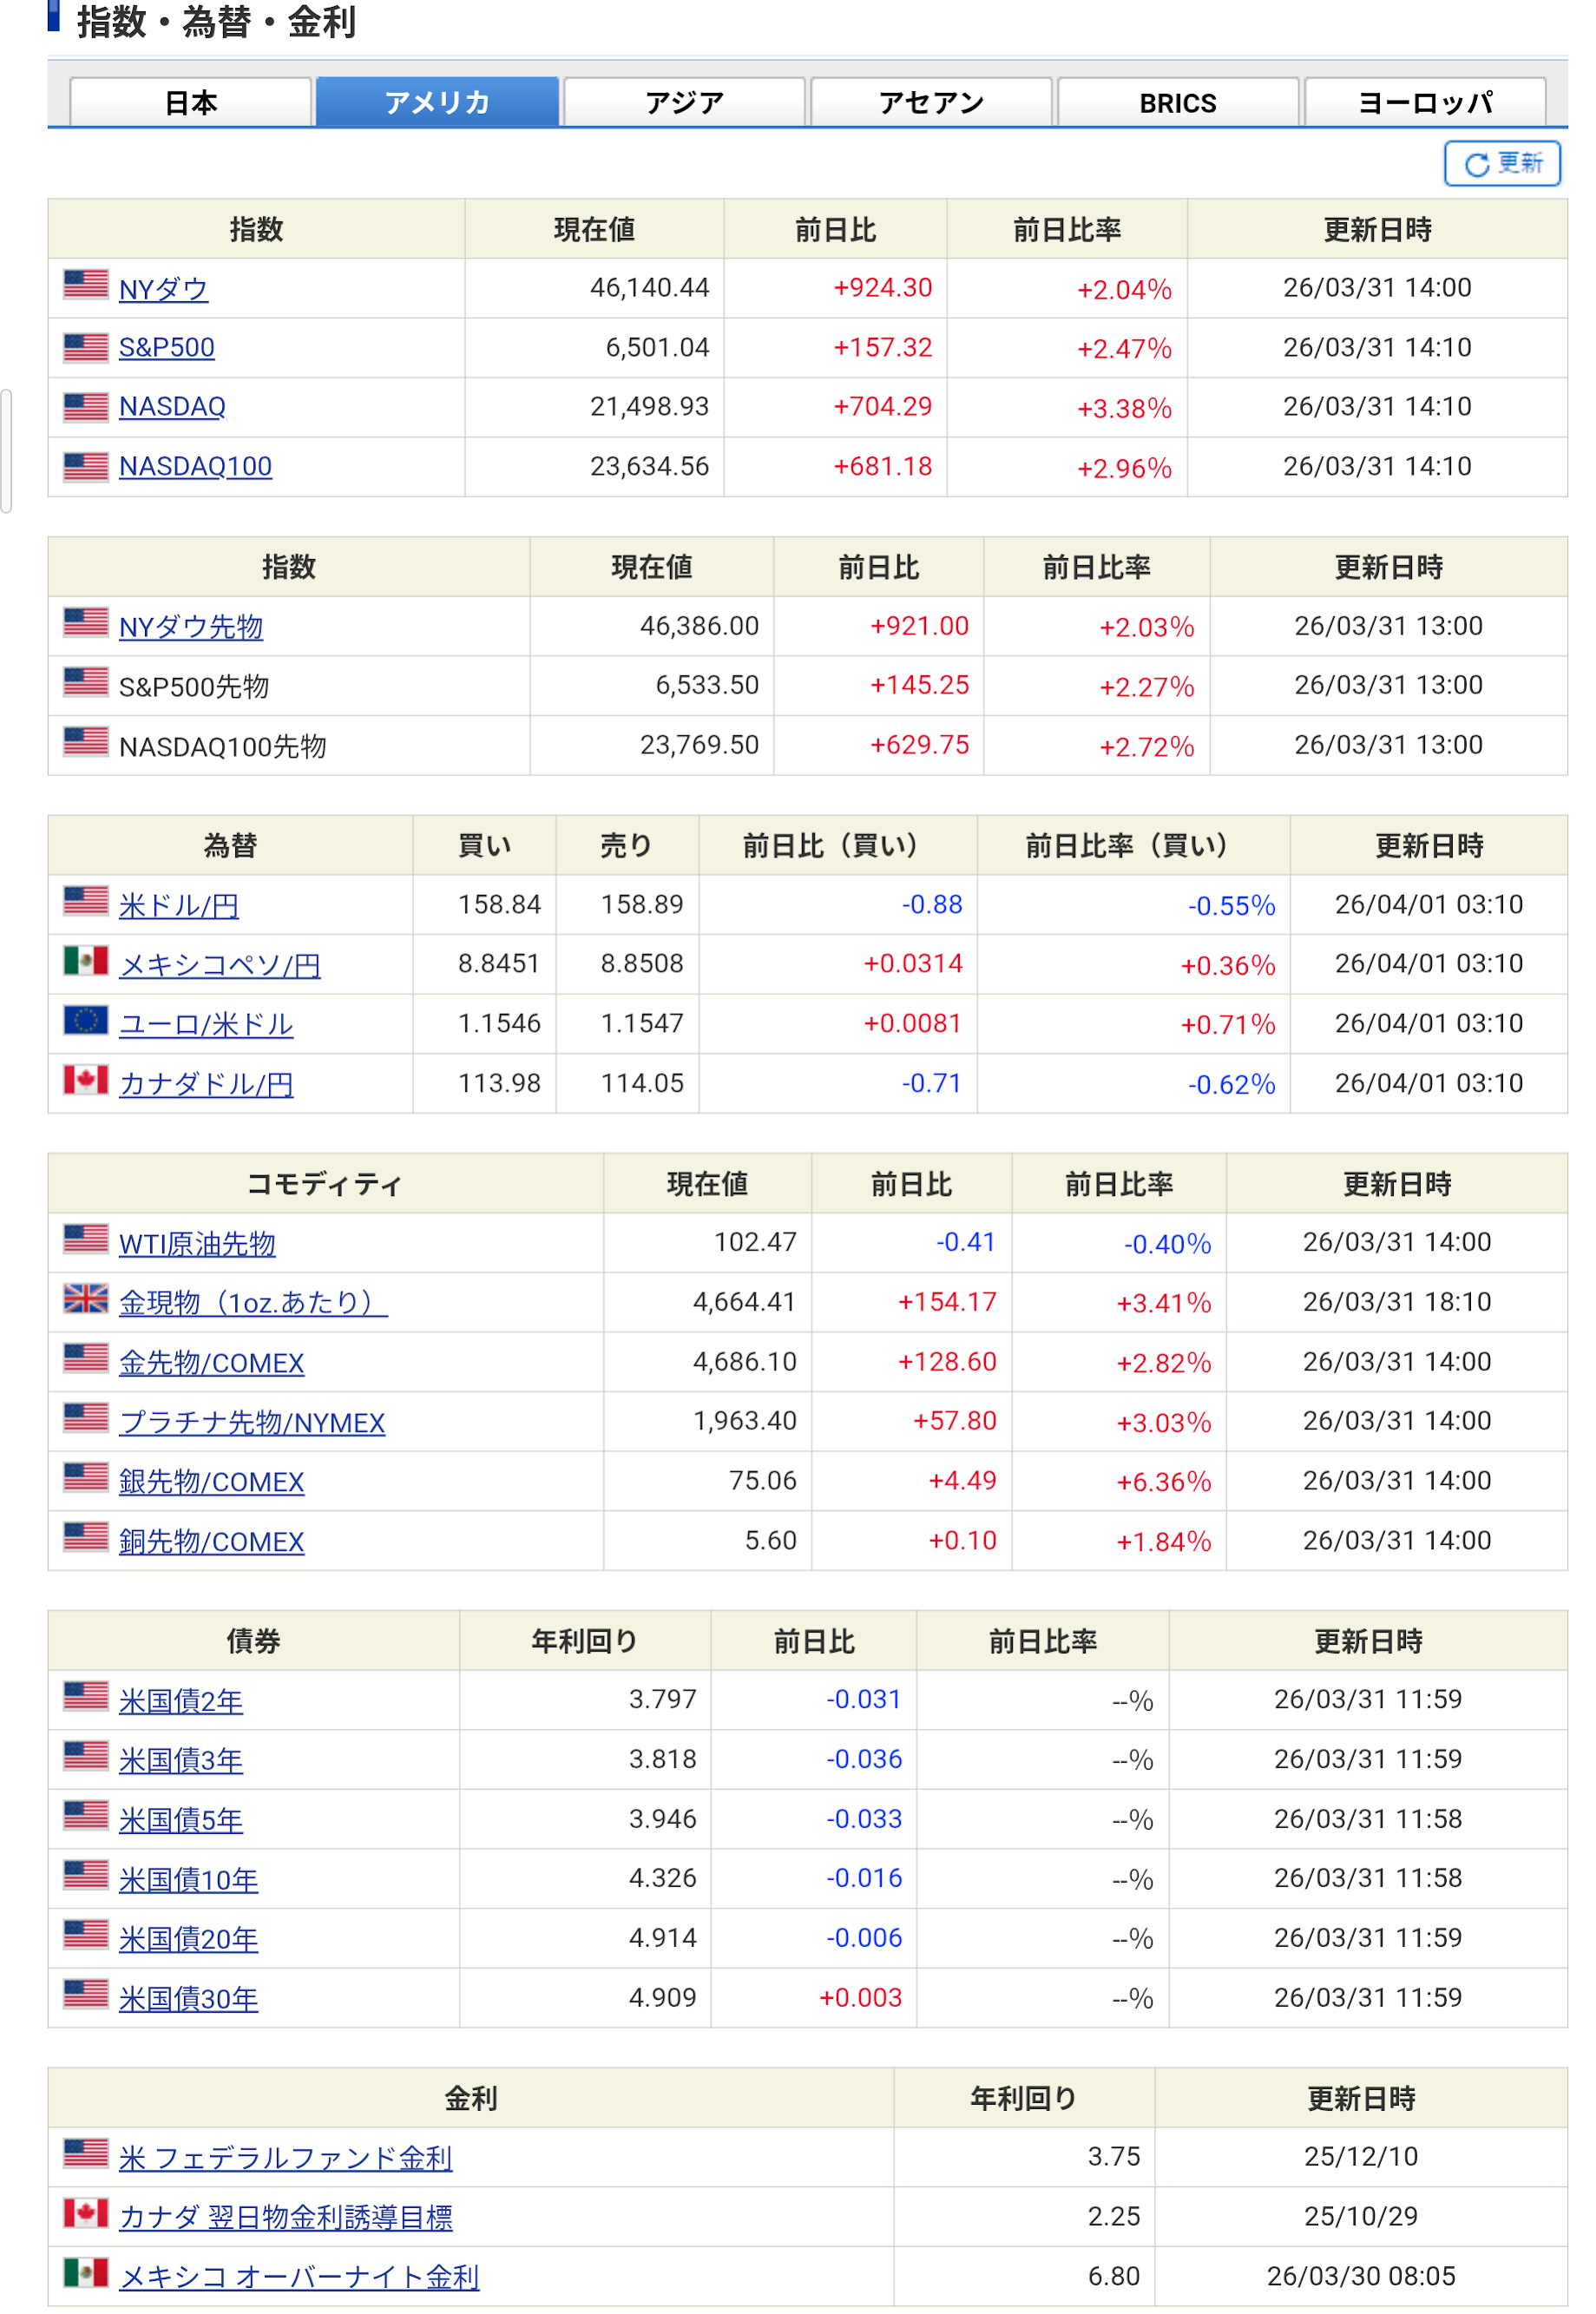Open the 米ドル/円 exchange rate link
This screenshot has width=1596, height=2314.
point(178,906)
